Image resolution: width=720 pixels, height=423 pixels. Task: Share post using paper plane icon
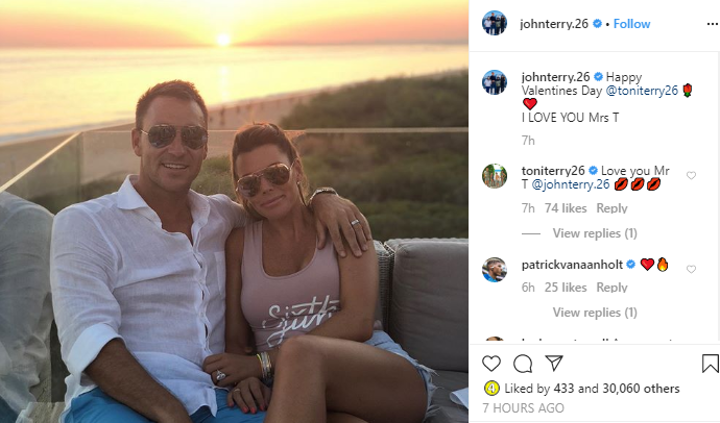click(554, 363)
